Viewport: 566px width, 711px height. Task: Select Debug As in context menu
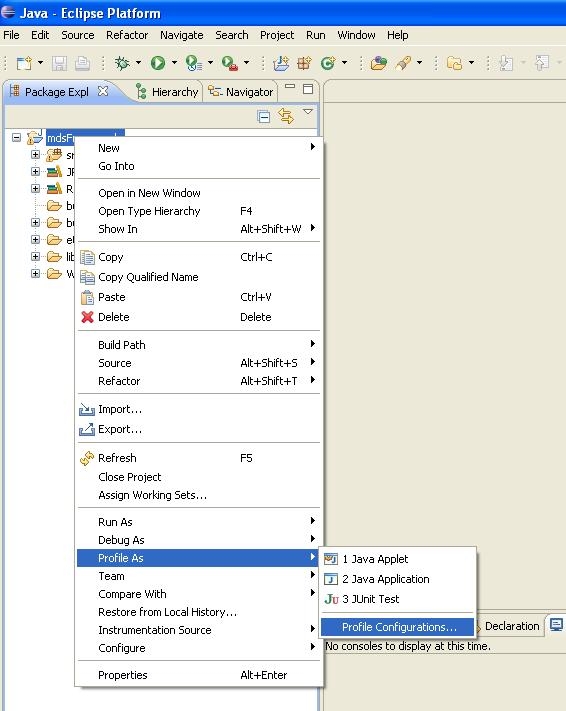pos(198,540)
